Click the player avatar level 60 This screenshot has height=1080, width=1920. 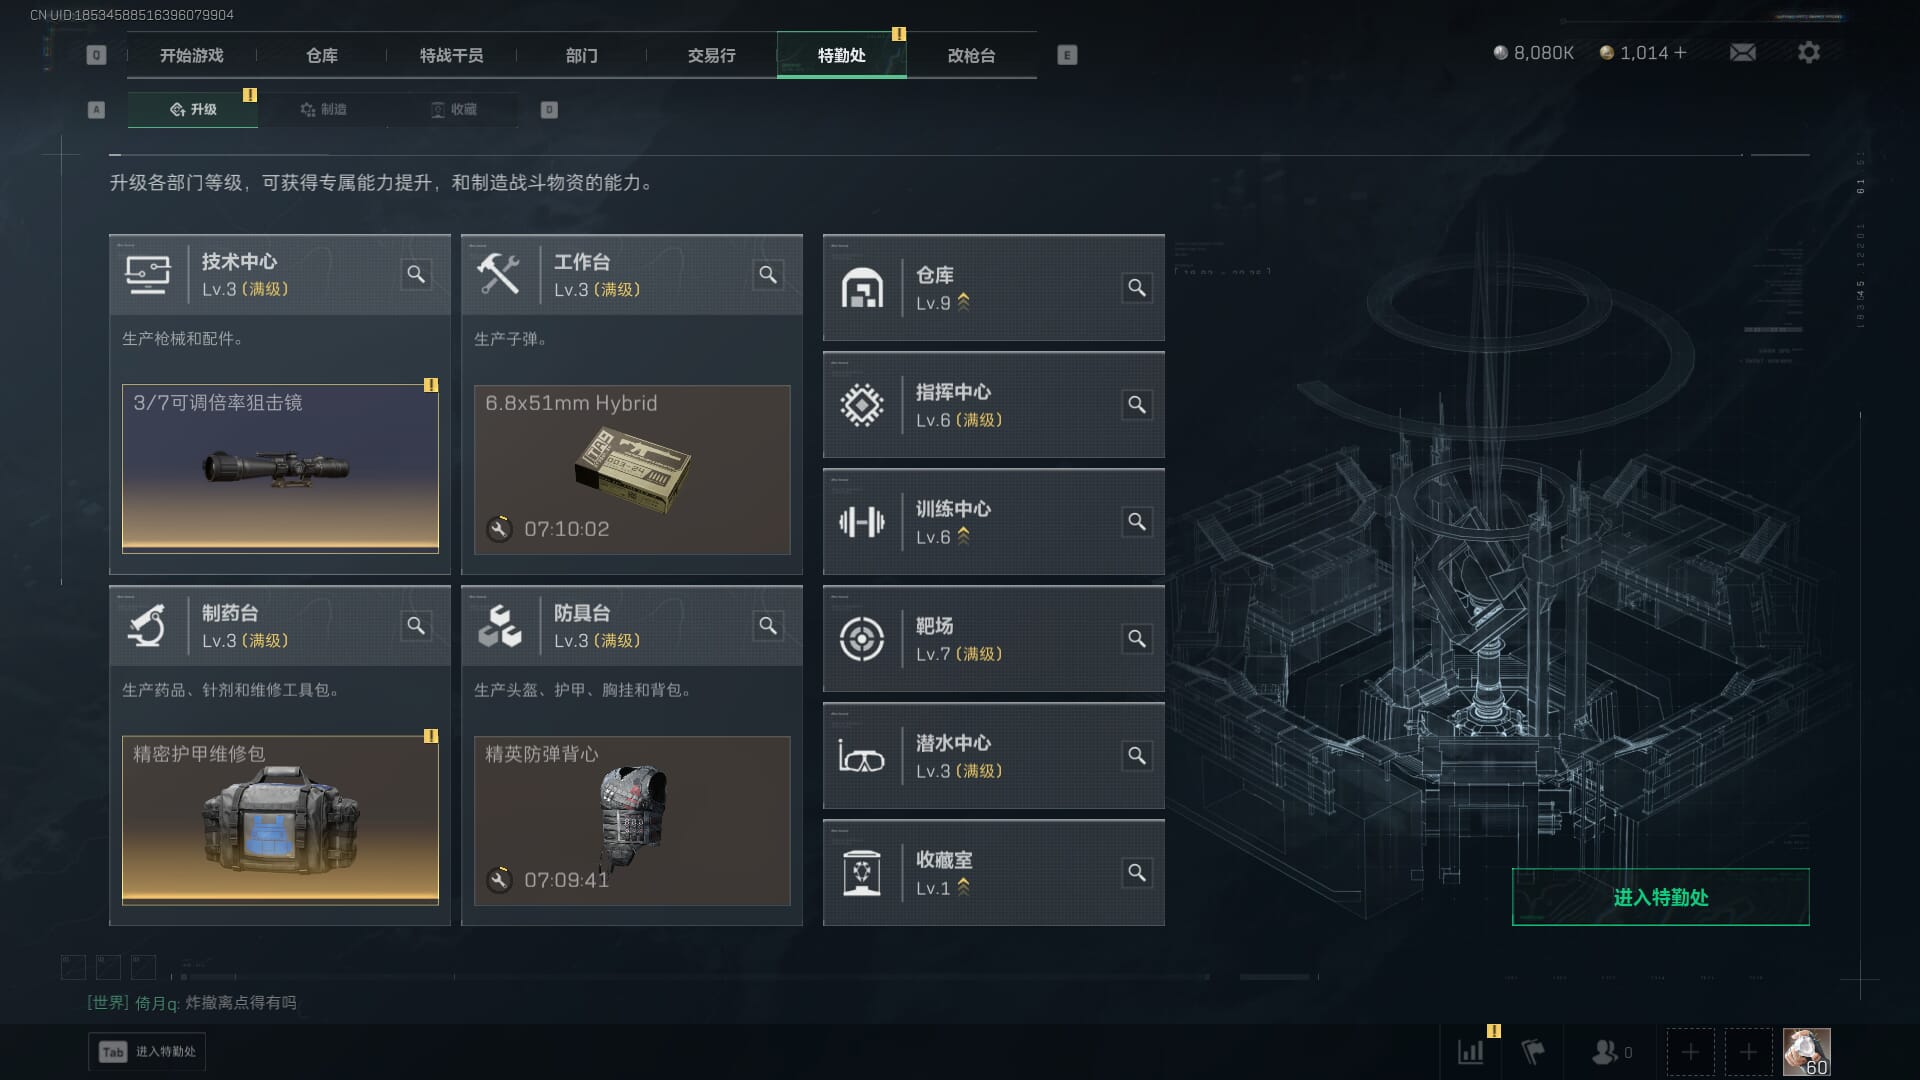pos(1807,1052)
